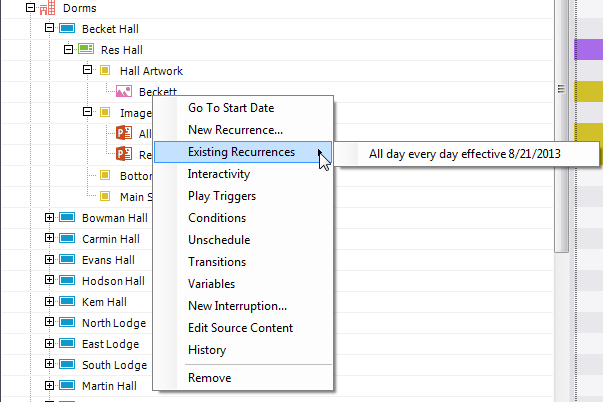Click the Kem Hall player icon
Viewport: 603px width, 402px height.
click(67, 301)
